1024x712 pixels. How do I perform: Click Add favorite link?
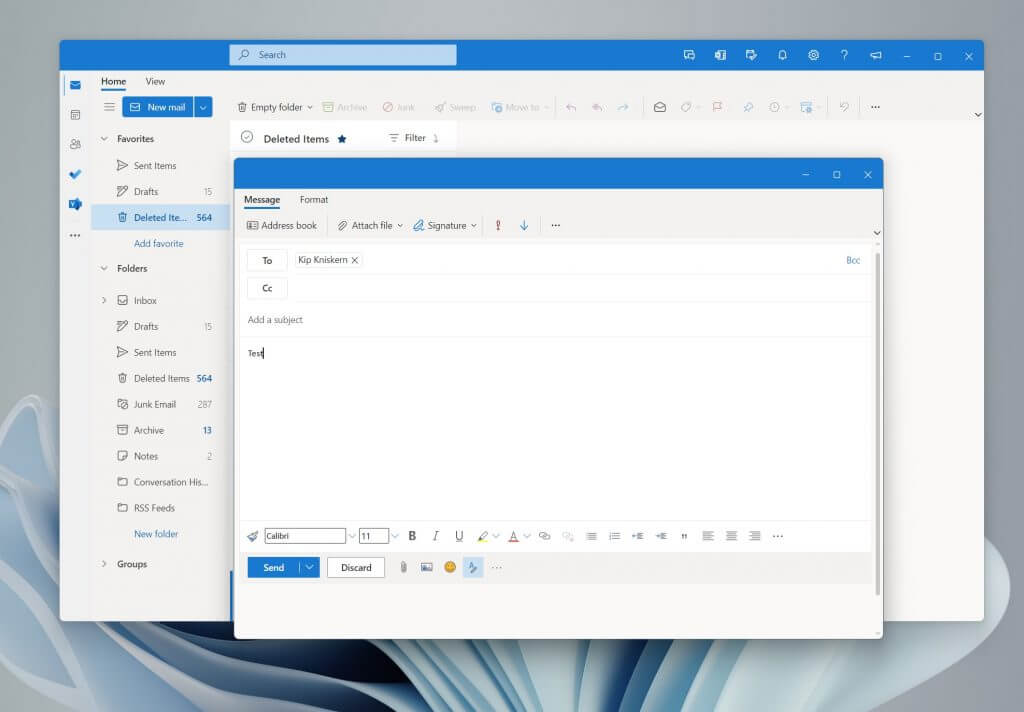click(x=159, y=244)
